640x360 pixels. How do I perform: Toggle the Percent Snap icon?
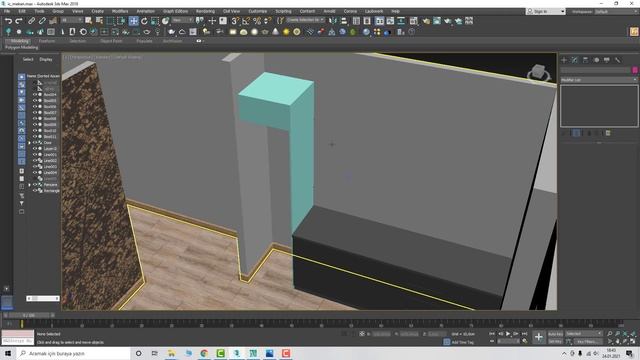click(257, 20)
